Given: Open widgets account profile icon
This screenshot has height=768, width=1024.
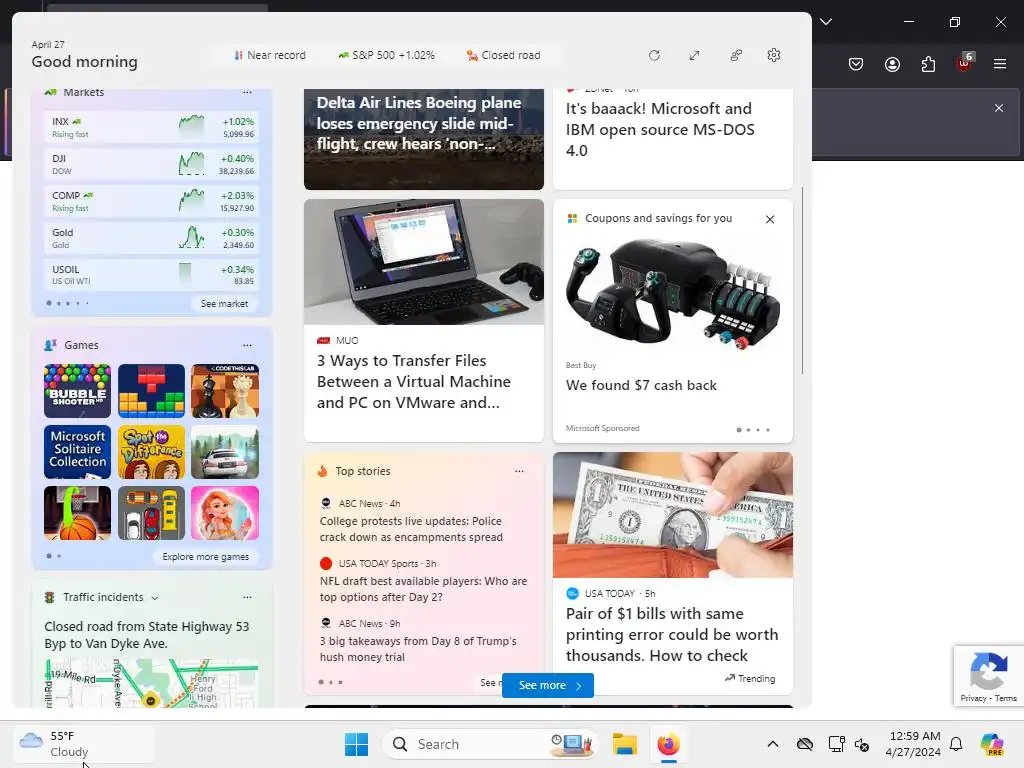Looking at the screenshot, I should pos(736,56).
